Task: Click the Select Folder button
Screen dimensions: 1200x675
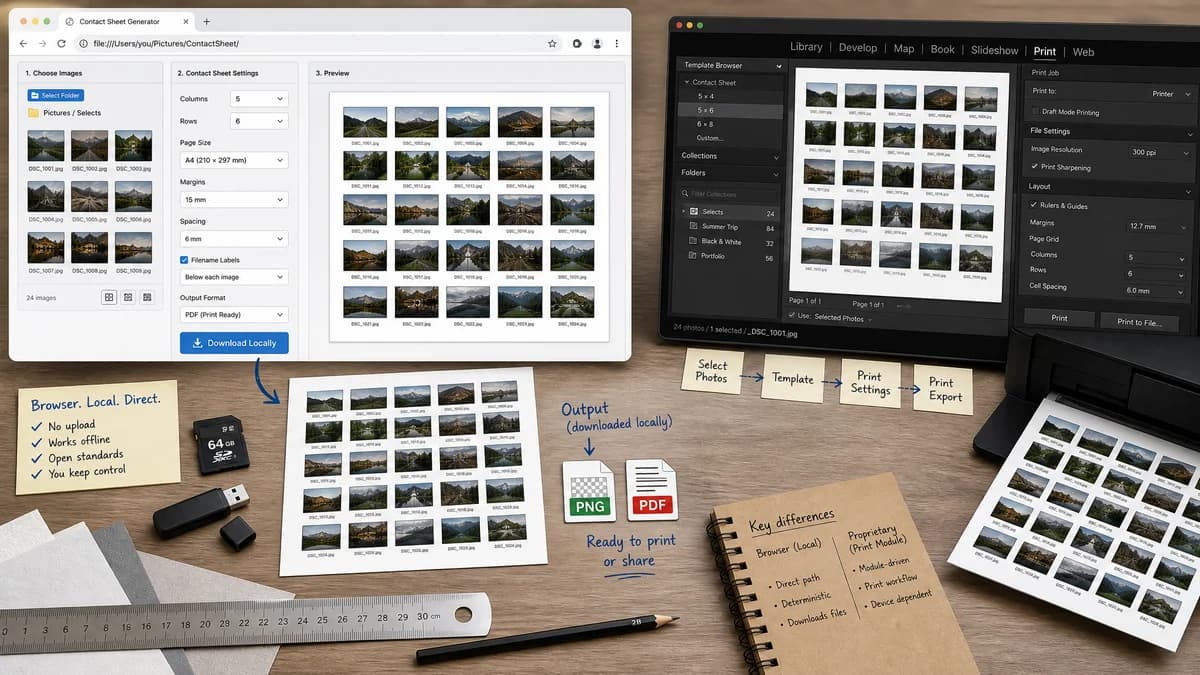Action: pos(55,95)
